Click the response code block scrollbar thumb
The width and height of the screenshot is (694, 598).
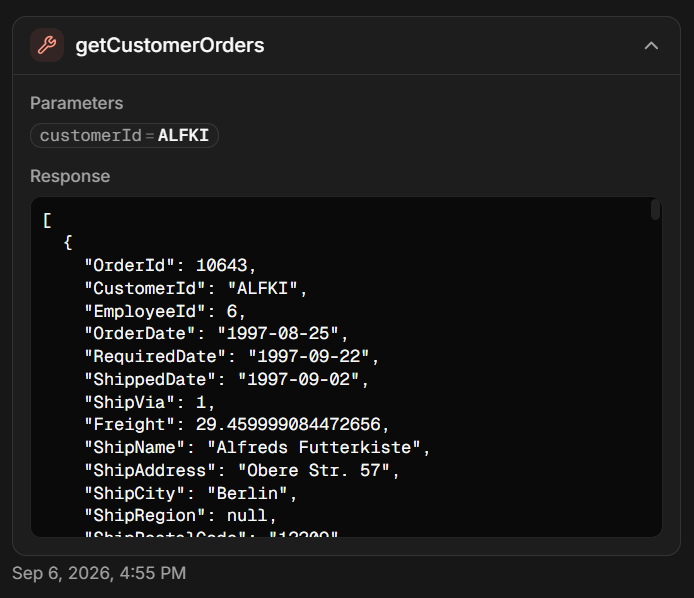click(655, 210)
